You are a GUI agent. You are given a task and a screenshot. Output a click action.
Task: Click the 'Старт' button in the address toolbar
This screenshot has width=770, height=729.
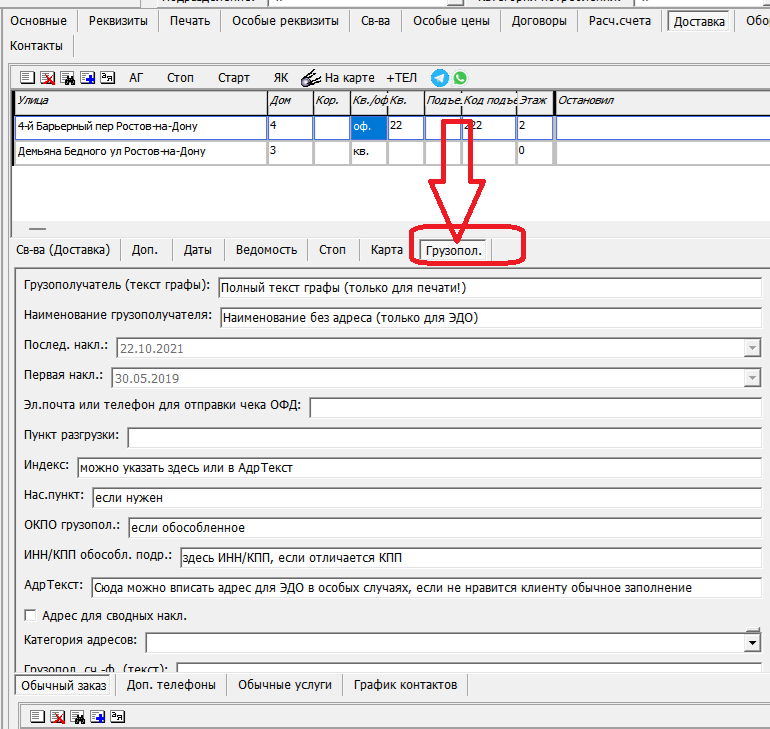coord(234,78)
